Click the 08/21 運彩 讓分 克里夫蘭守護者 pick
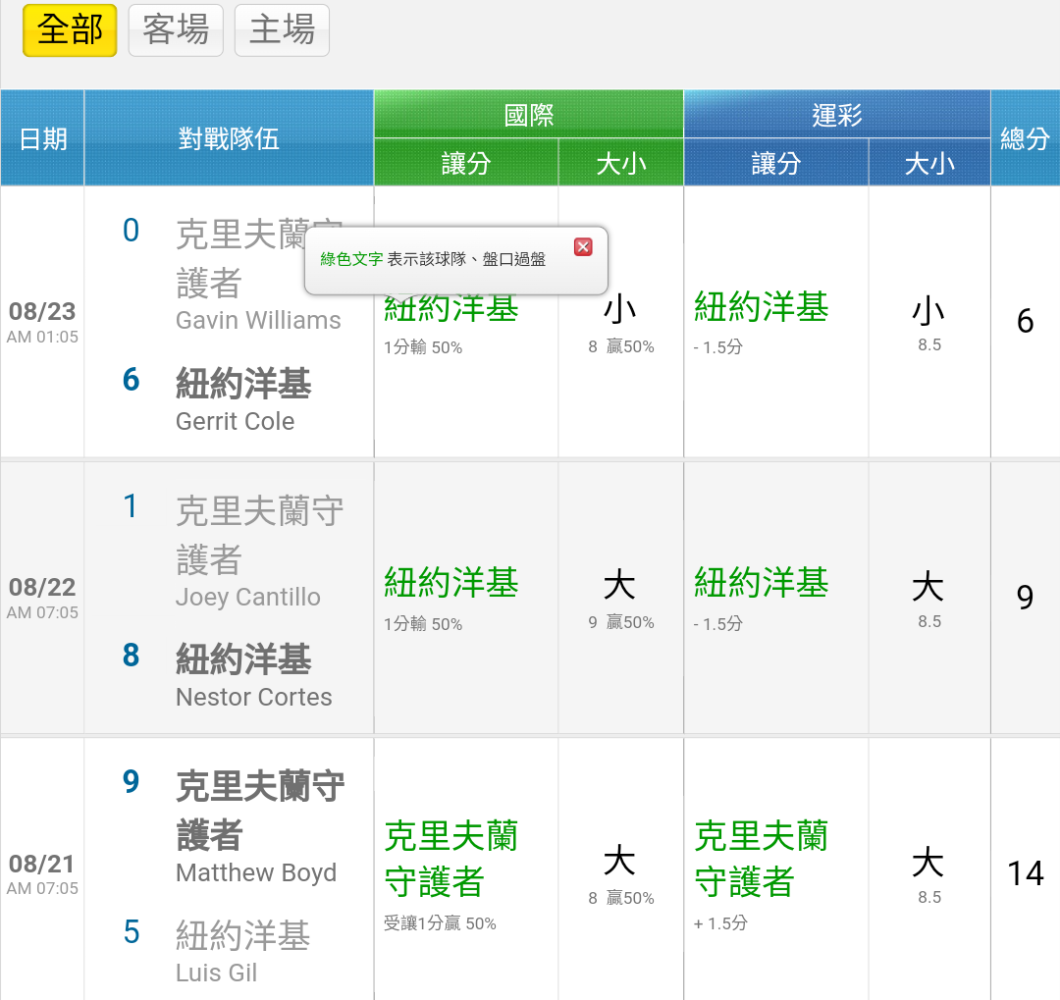 (761, 859)
